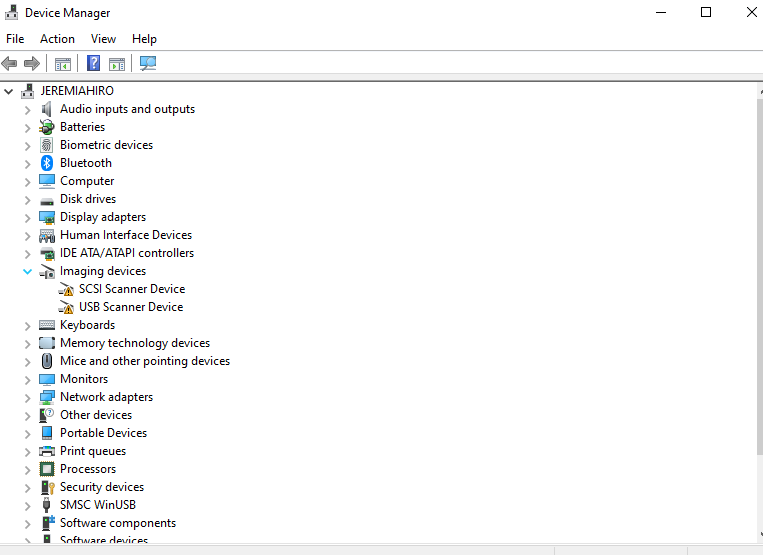
Task: Select the USB Scanner Device entry
Action: [x=131, y=307]
